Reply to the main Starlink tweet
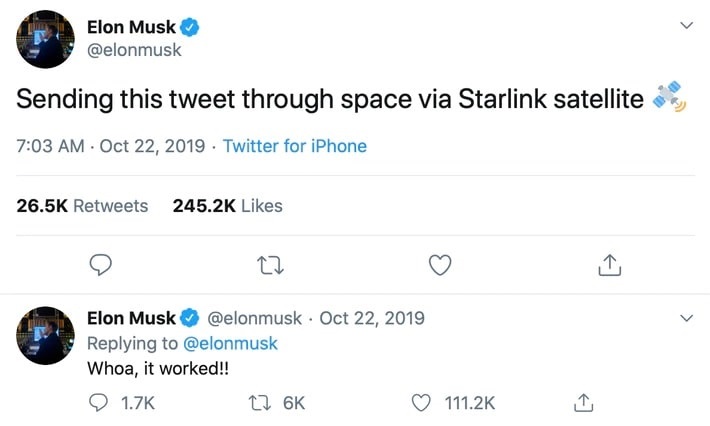This screenshot has width=710, height=426. click(100, 265)
